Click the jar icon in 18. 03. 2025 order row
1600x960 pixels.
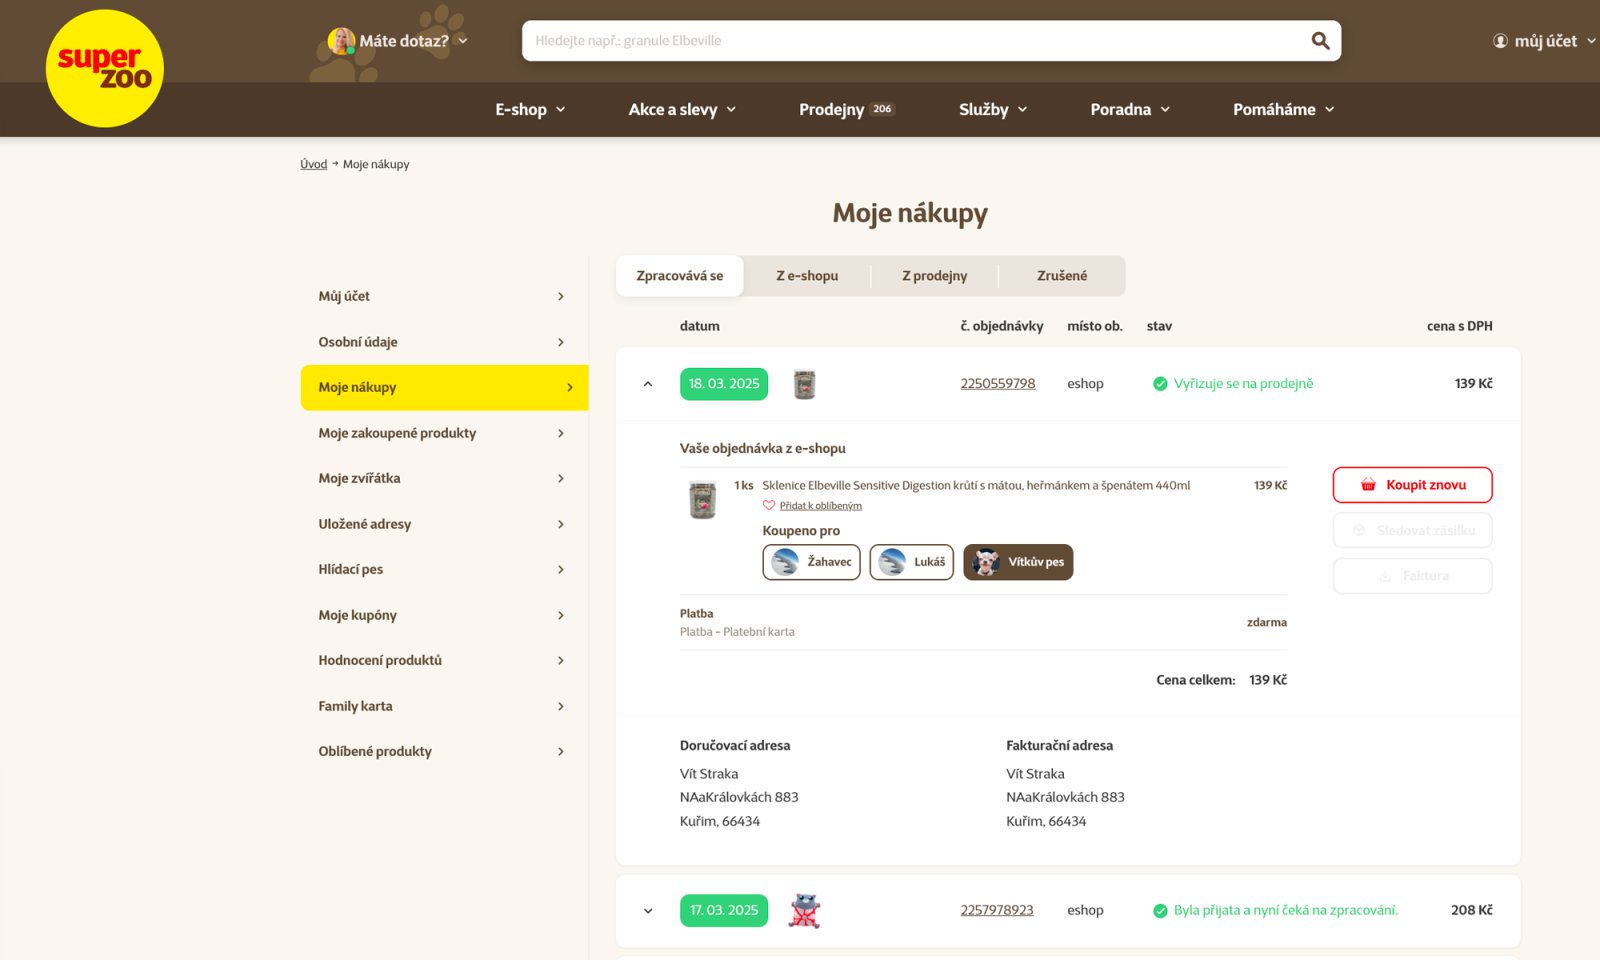(805, 384)
